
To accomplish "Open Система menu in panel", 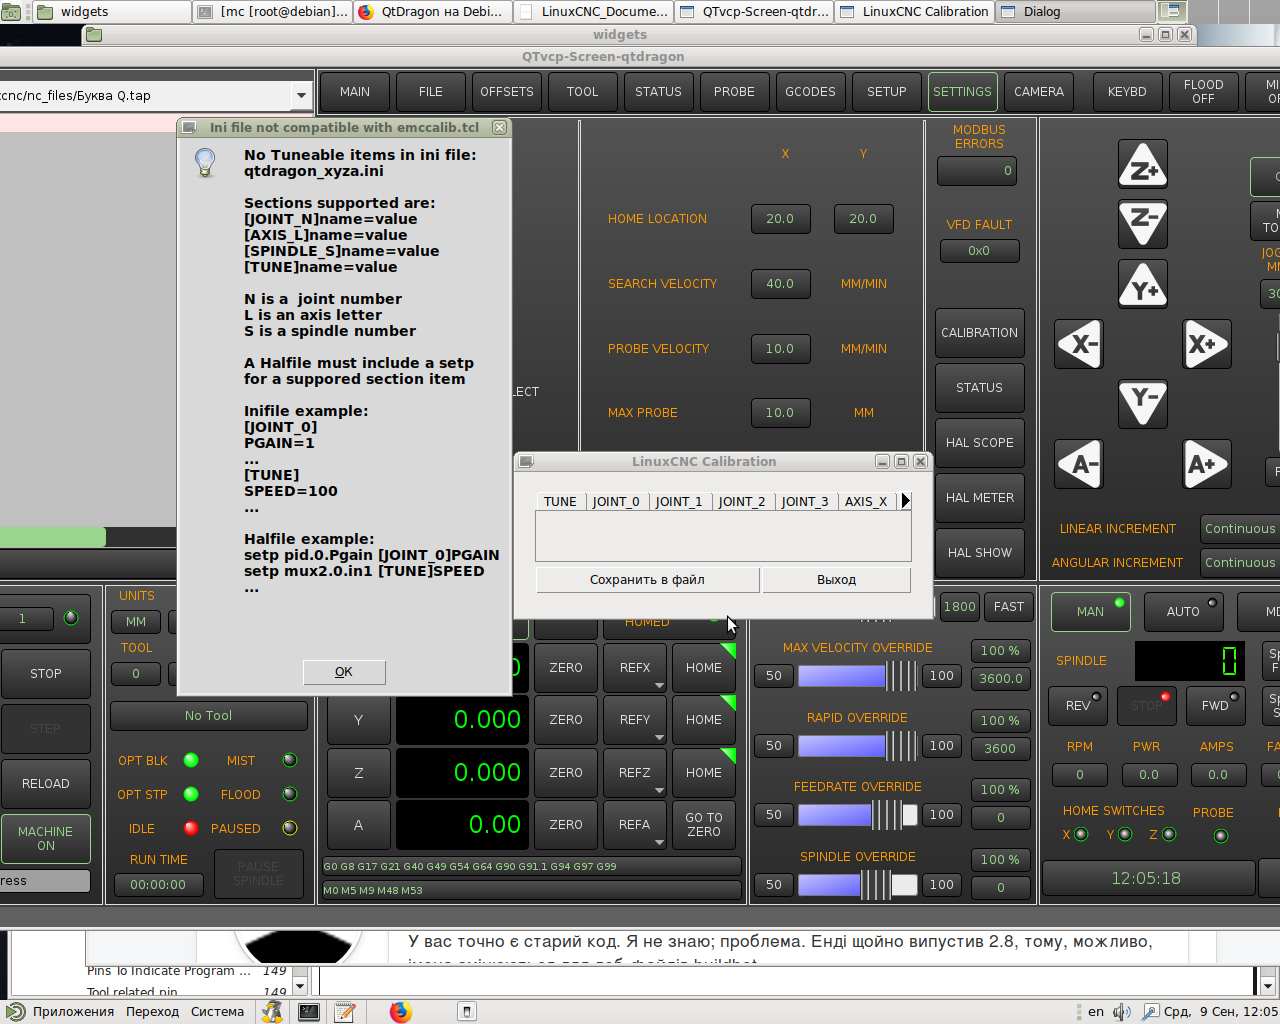I will point(217,1011).
